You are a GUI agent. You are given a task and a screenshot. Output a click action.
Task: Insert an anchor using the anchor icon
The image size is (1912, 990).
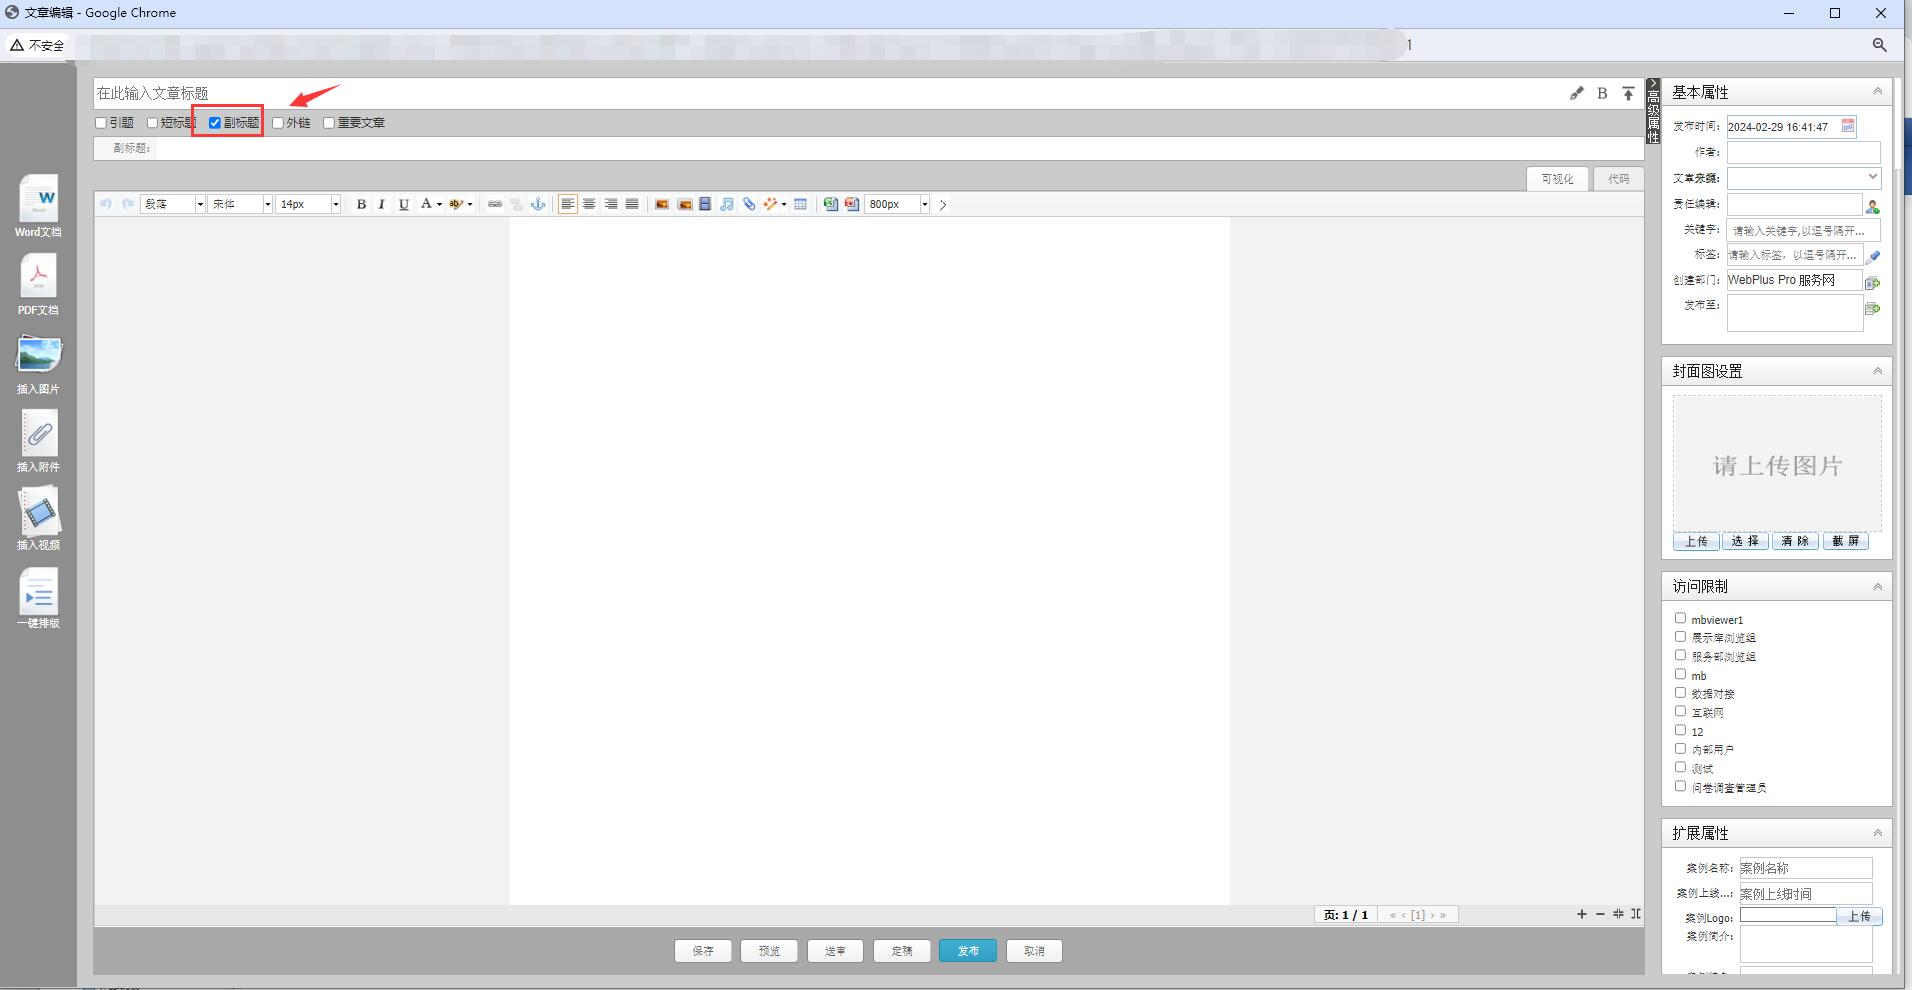tap(538, 204)
